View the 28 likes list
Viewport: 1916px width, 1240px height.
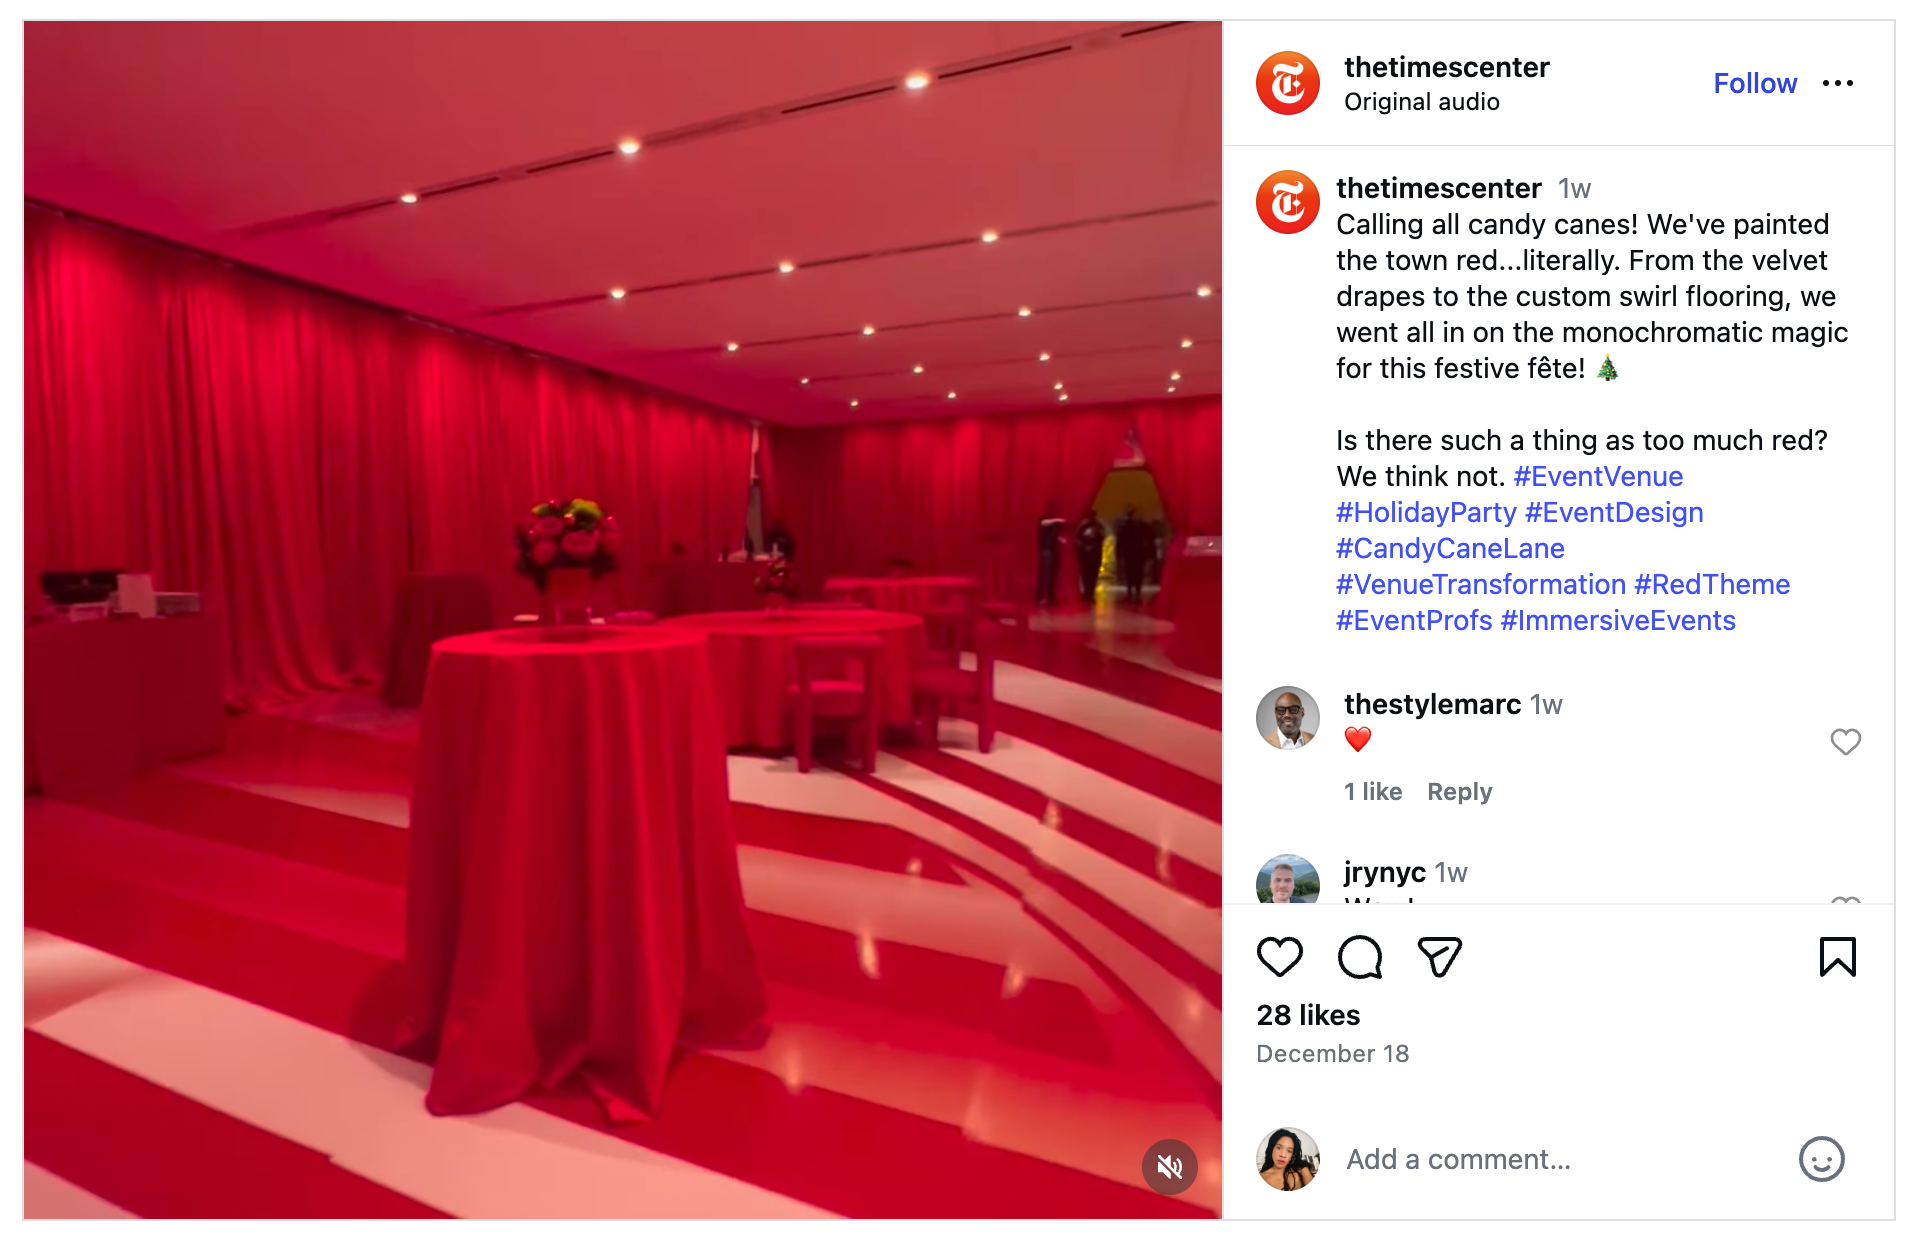1308,1015
